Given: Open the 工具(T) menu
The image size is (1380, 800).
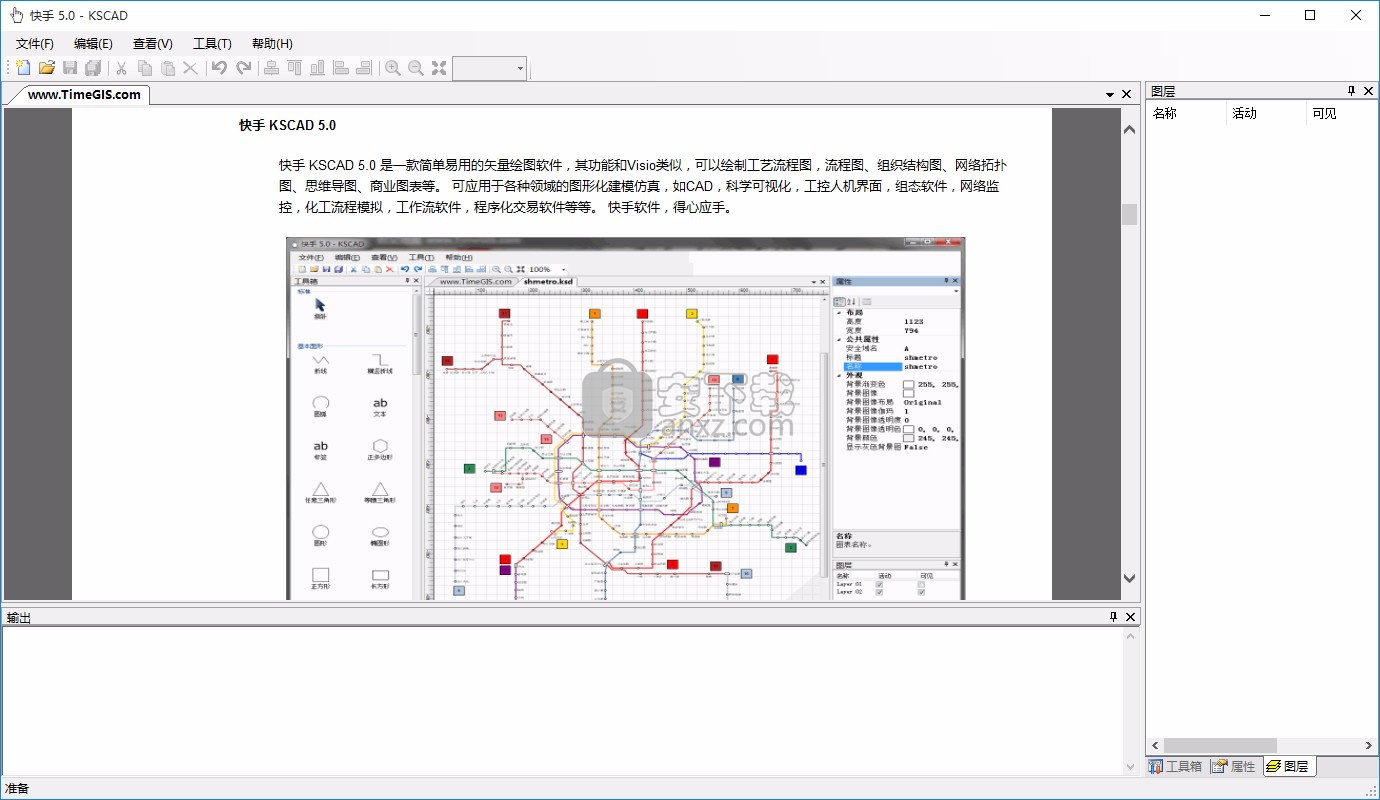Looking at the screenshot, I should 212,44.
